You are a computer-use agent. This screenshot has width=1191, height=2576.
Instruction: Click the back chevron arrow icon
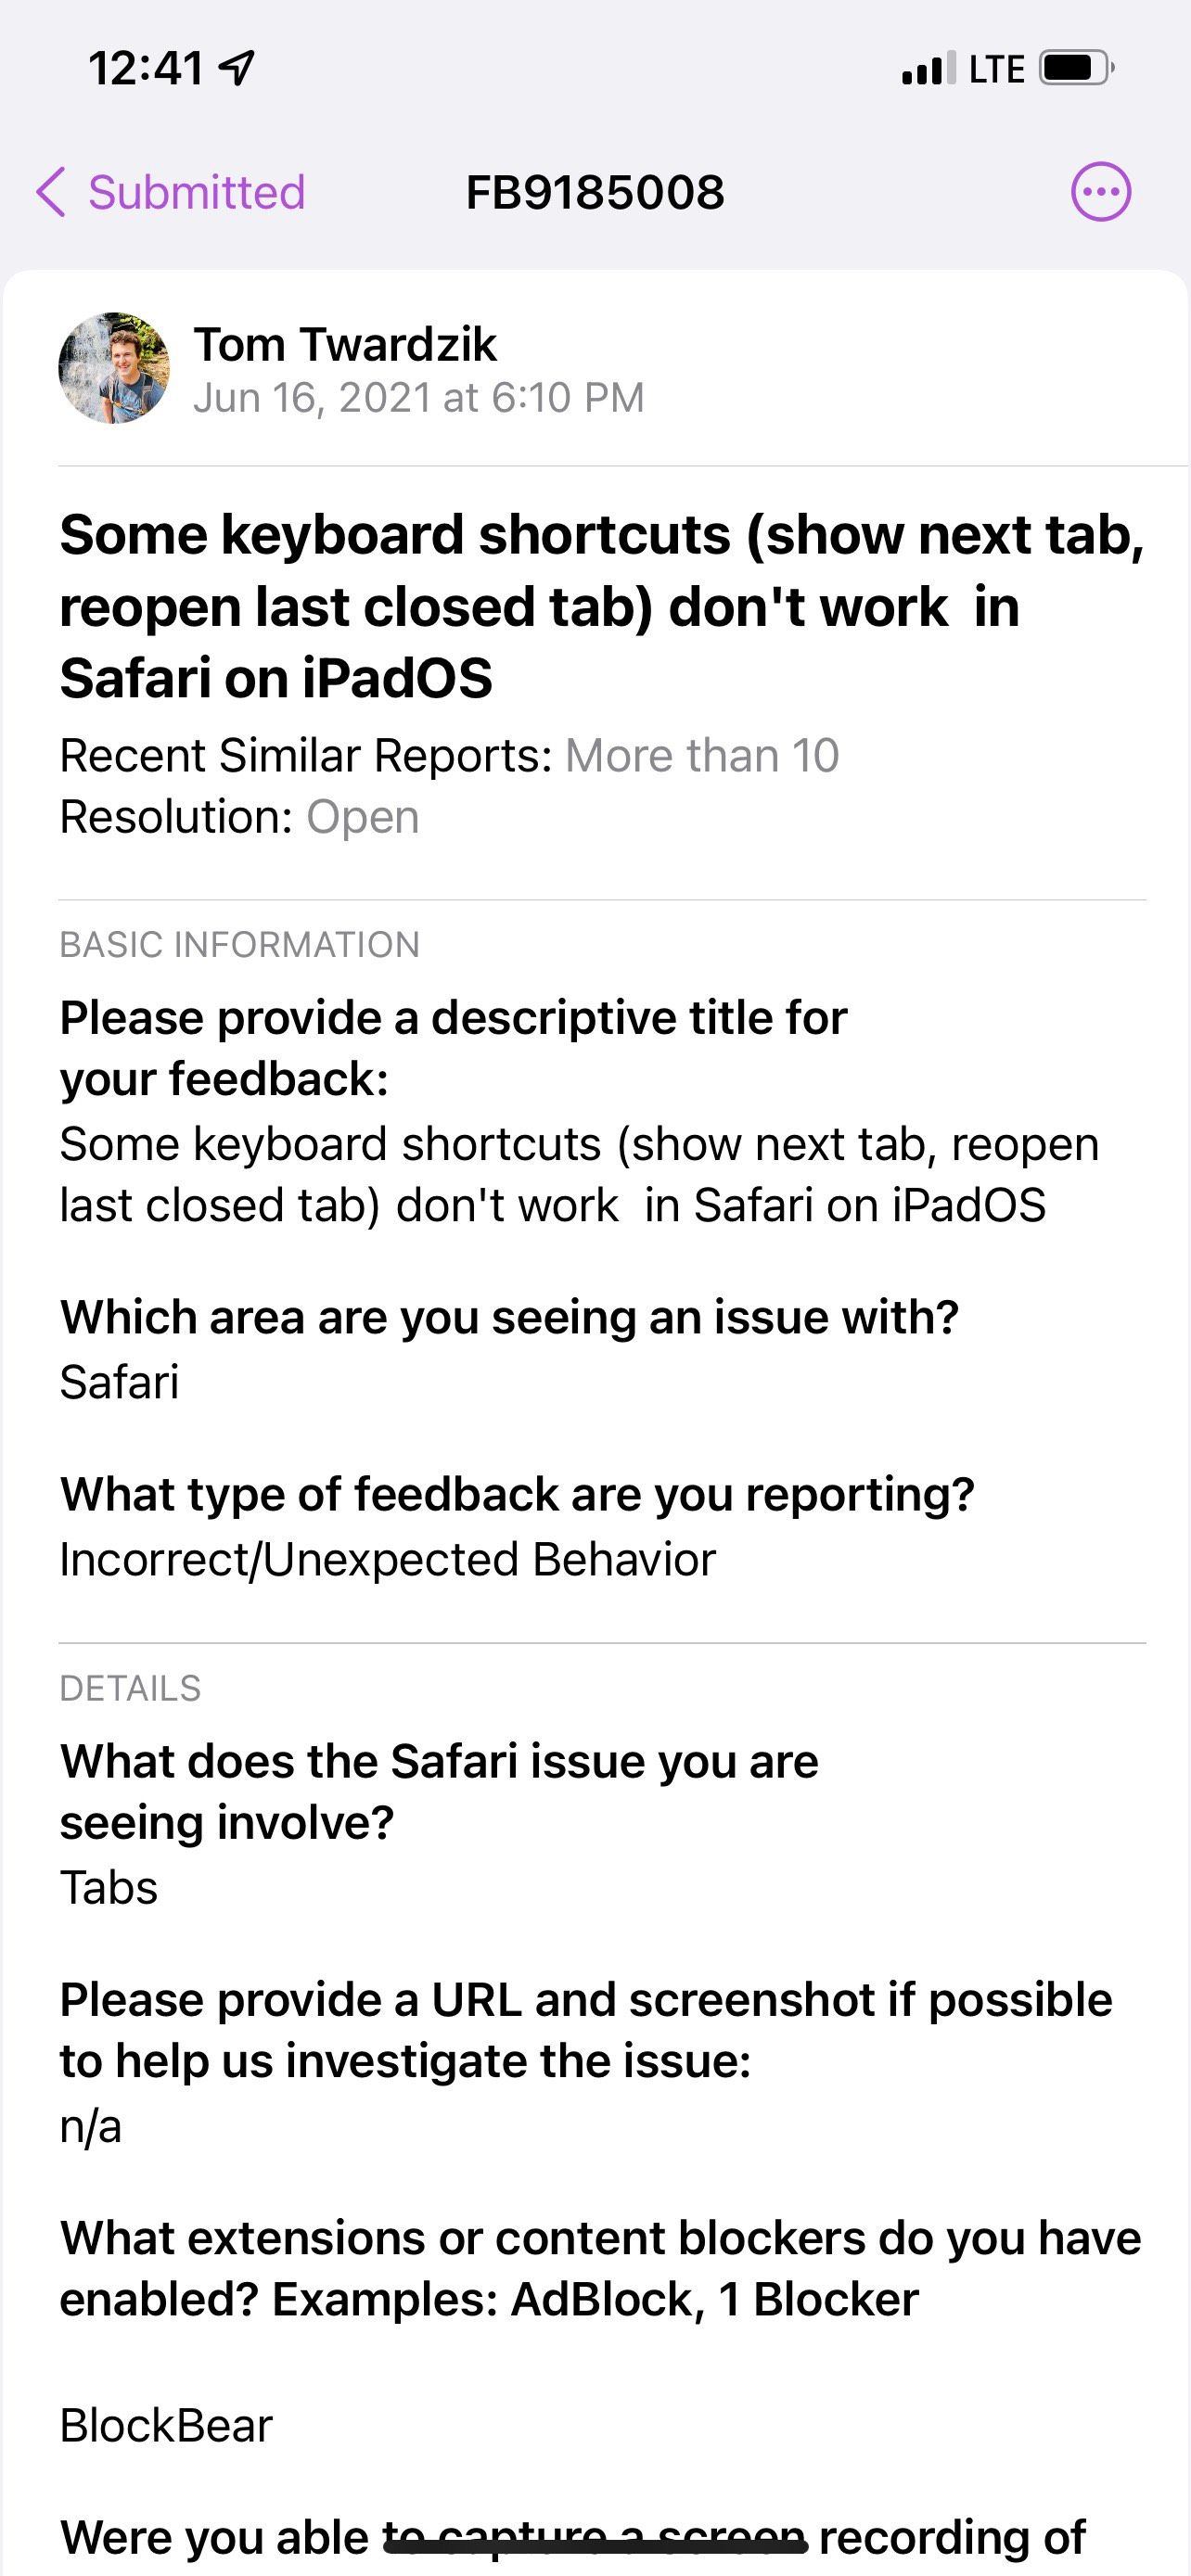coord(53,192)
